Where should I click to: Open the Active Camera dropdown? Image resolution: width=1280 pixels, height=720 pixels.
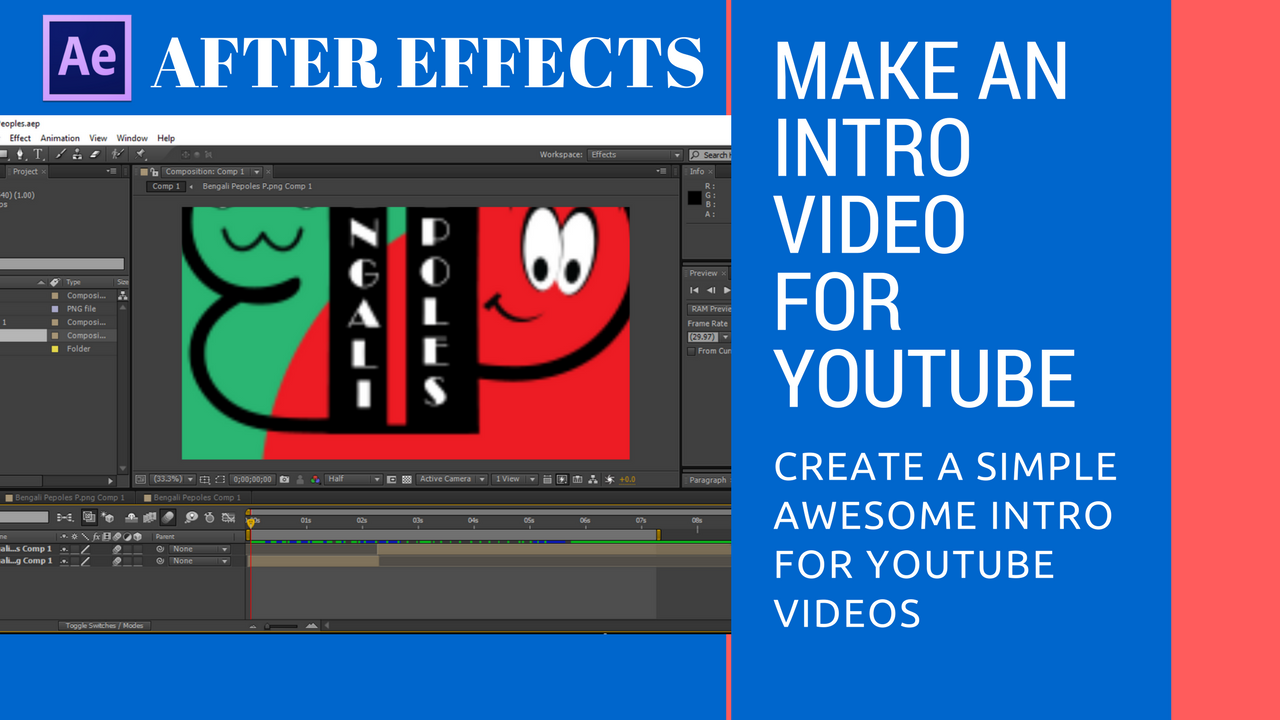point(452,480)
